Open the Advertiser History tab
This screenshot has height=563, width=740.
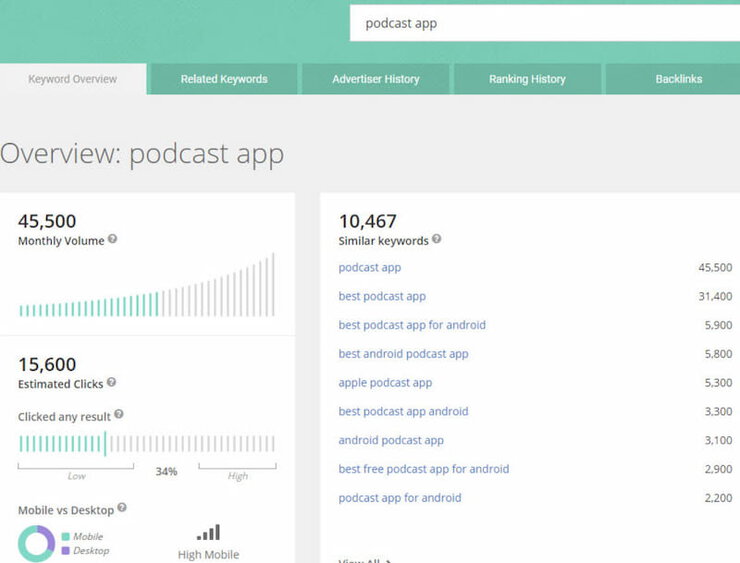click(376, 79)
